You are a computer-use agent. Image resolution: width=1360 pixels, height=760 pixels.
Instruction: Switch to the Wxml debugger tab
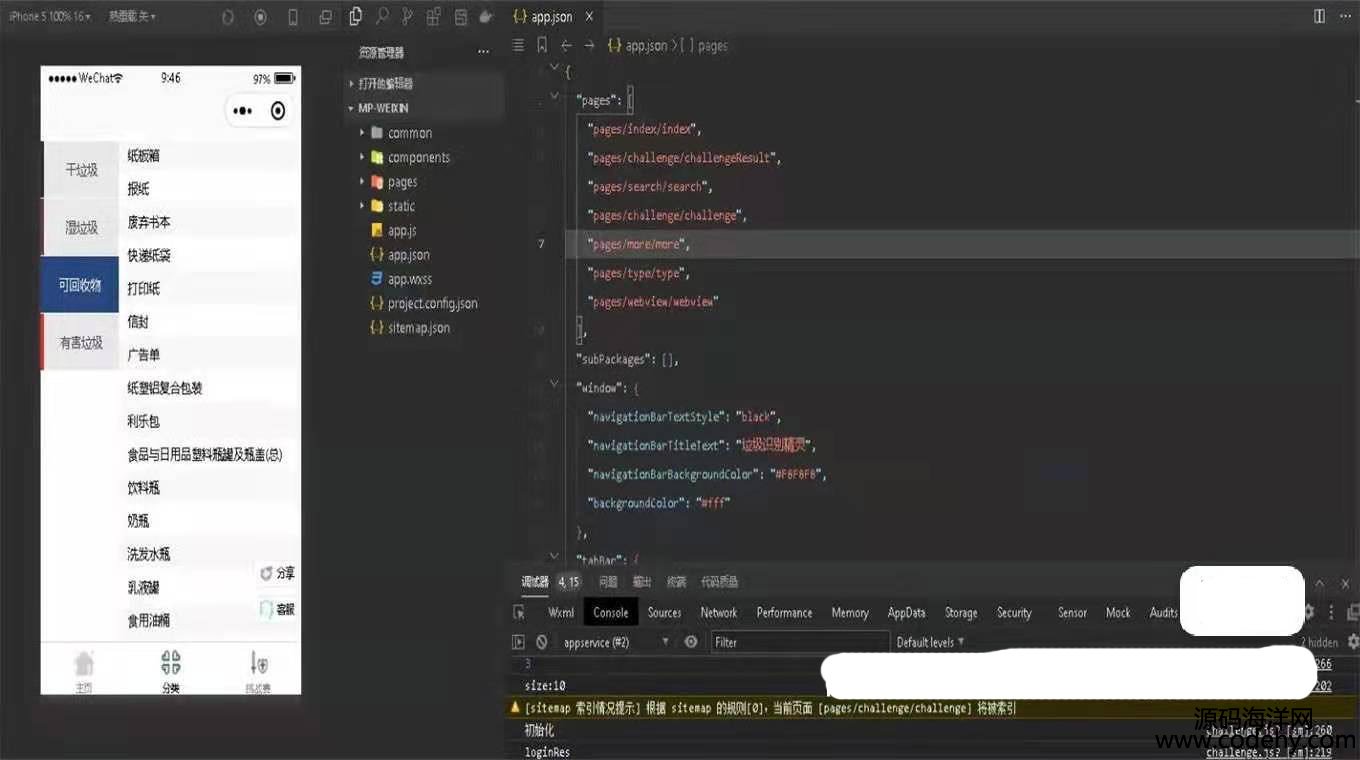point(561,612)
